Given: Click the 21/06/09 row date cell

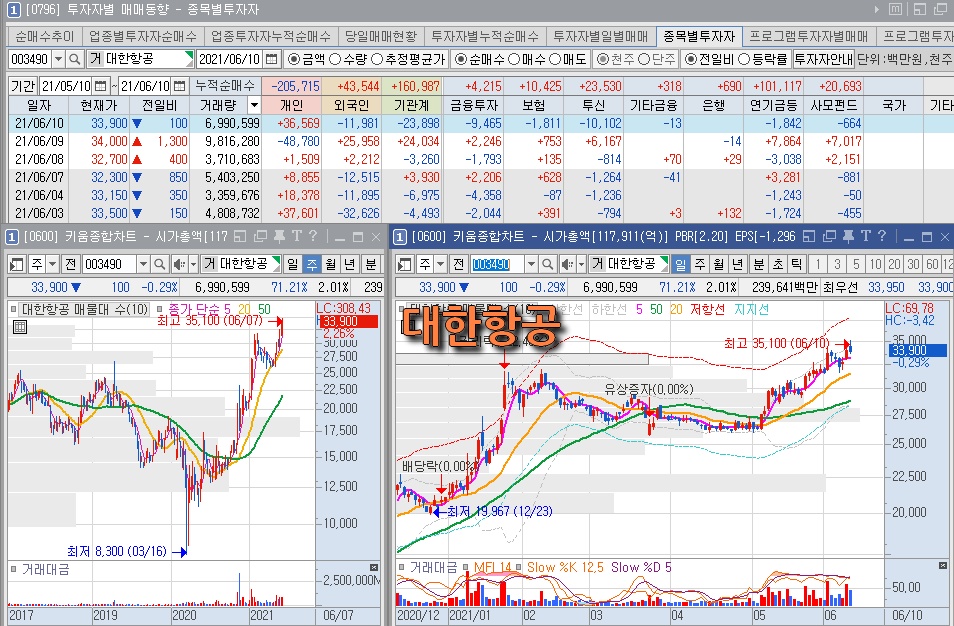Looking at the screenshot, I should [x=39, y=141].
